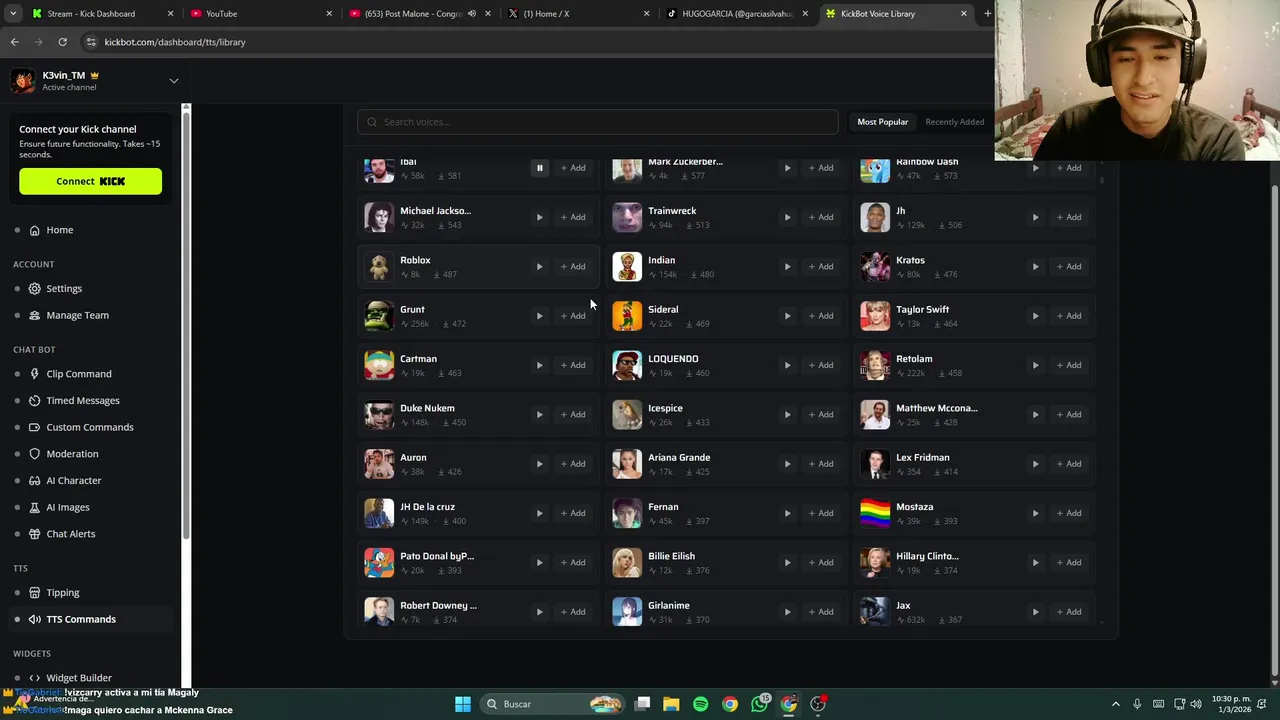Click the Cartman avatar thumbnail
The height and width of the screenshot is (720, 1280).
(x=379, y=365)
